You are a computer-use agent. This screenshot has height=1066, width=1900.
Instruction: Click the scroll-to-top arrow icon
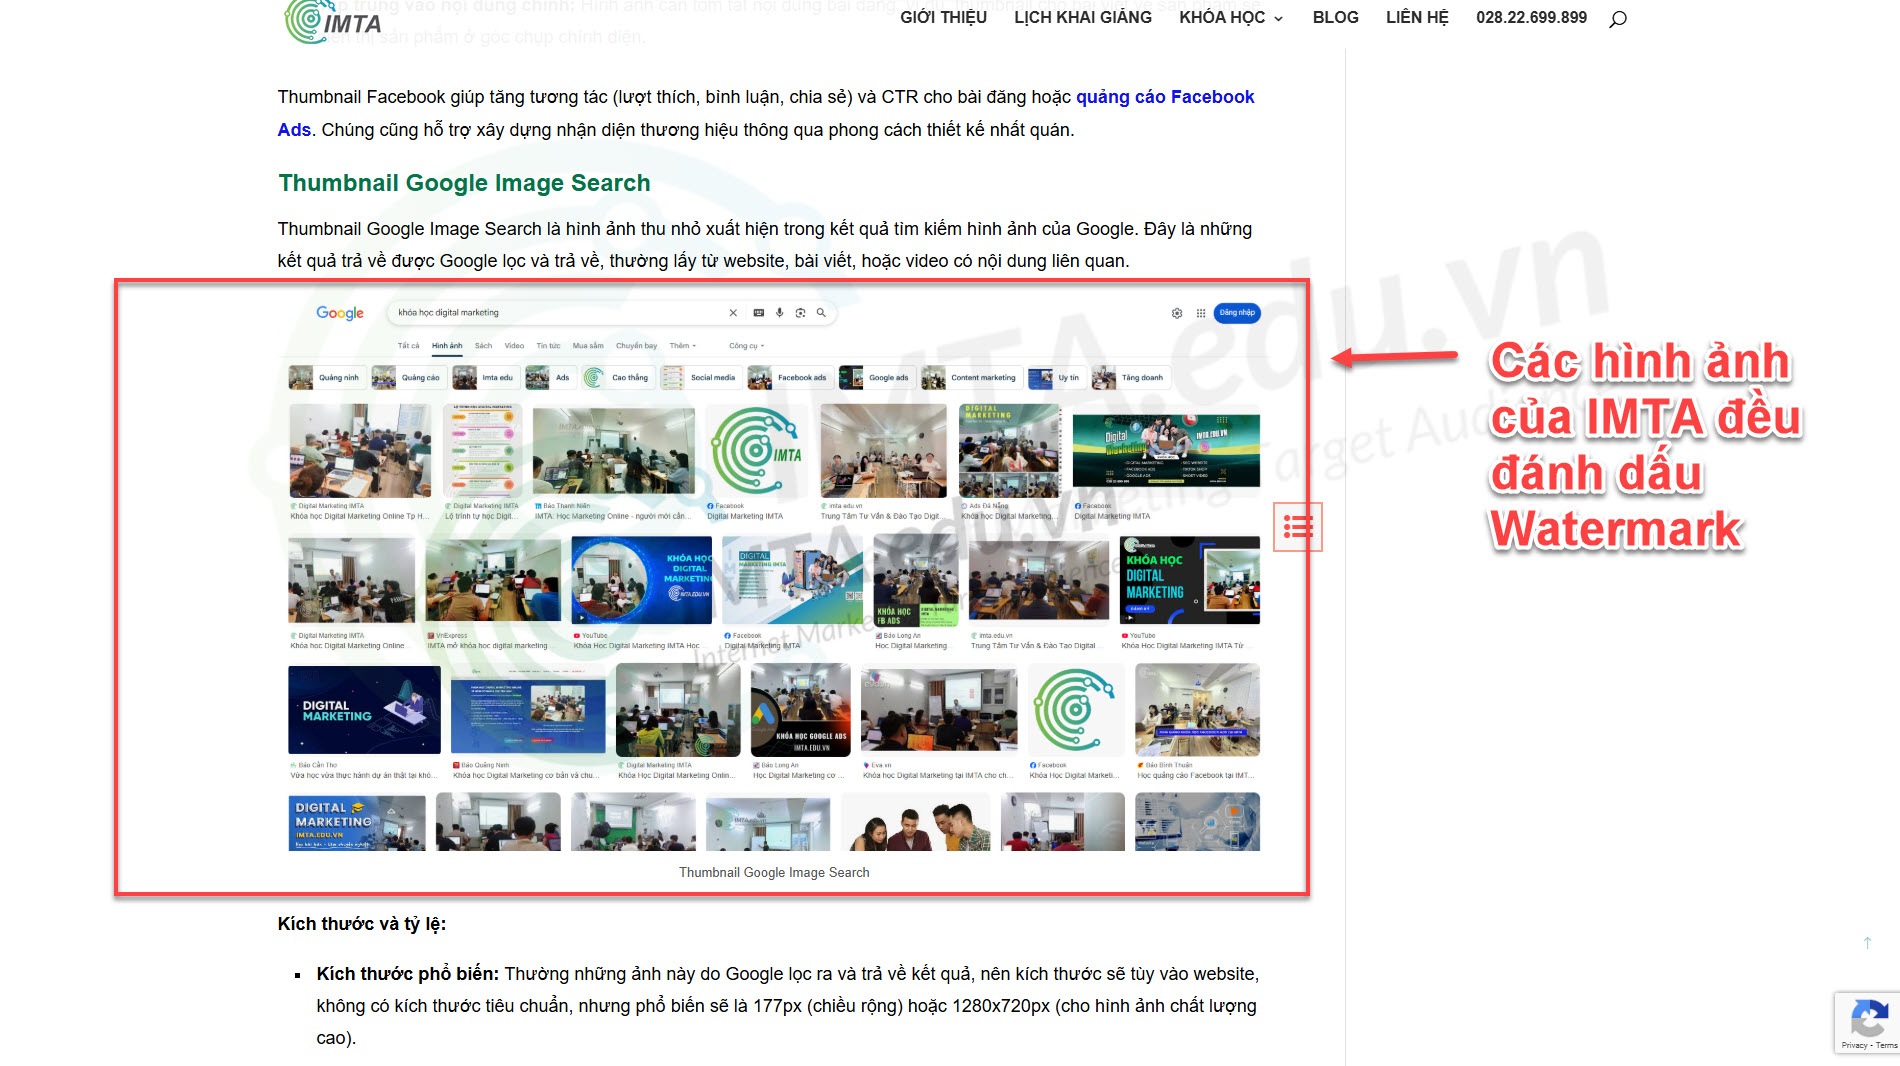(1867, 943)
